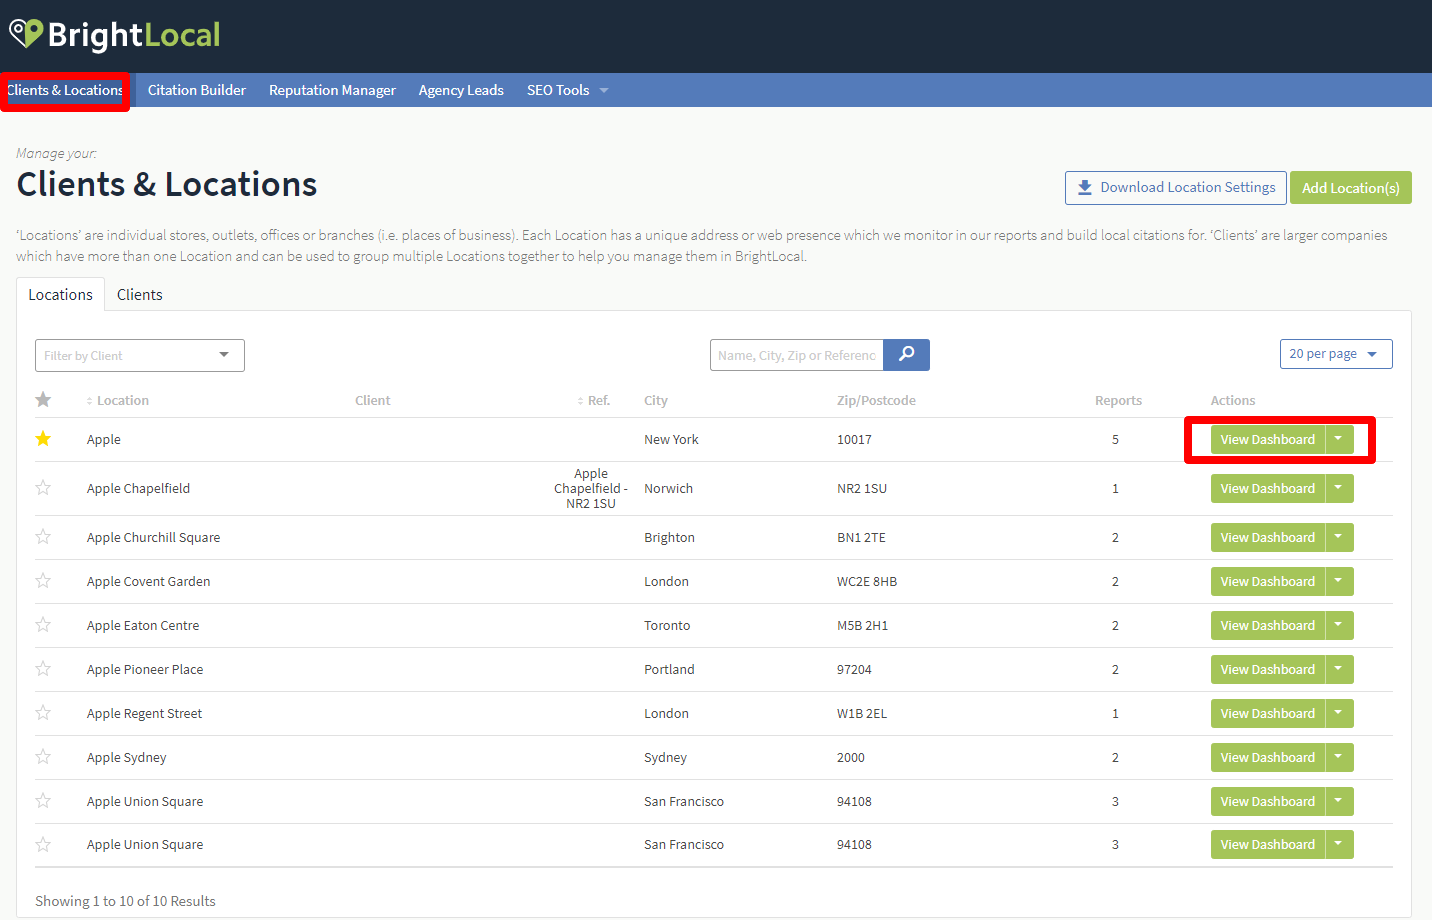This screenshot has width=1432, height=920.
Task: Open Citation Builder nav item
Action: pyautogui.click(x=197, y=90)
